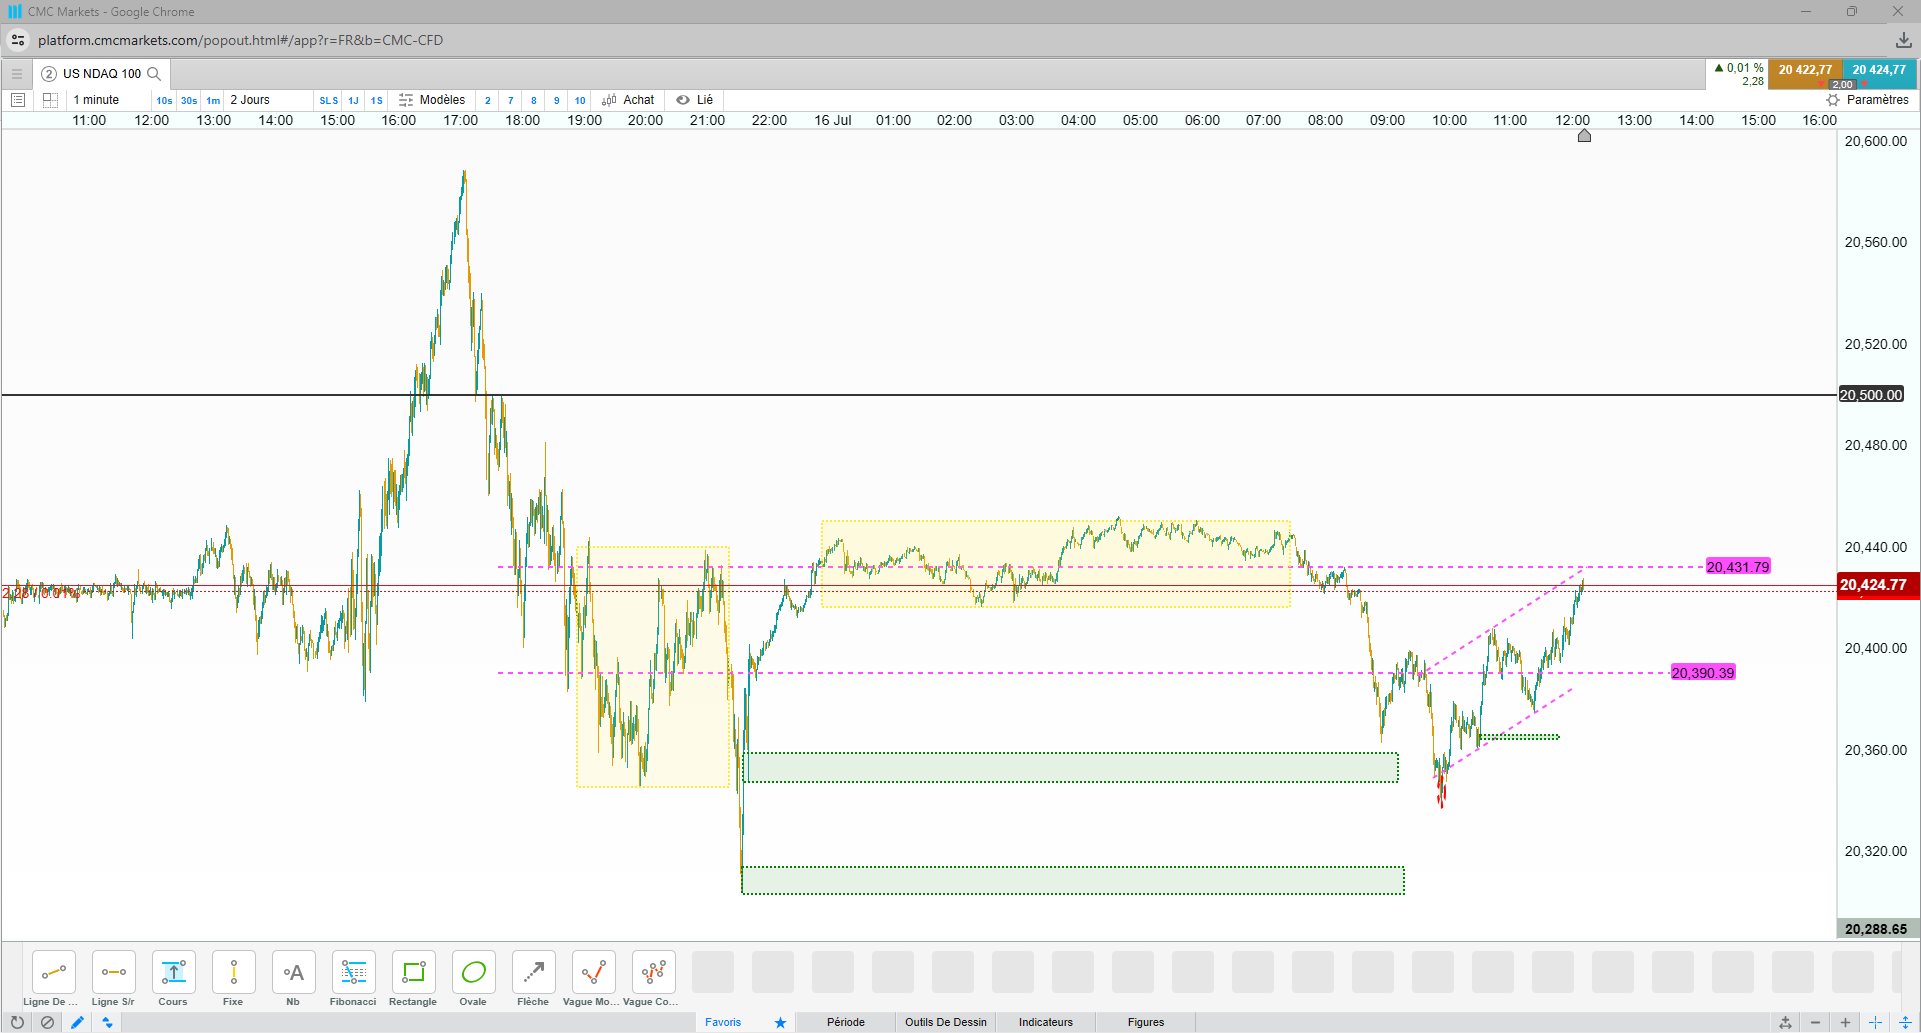Screen dimensions: 1921x1033
Task: Choose the Ovale shape tool
Action: pos(473,979)
